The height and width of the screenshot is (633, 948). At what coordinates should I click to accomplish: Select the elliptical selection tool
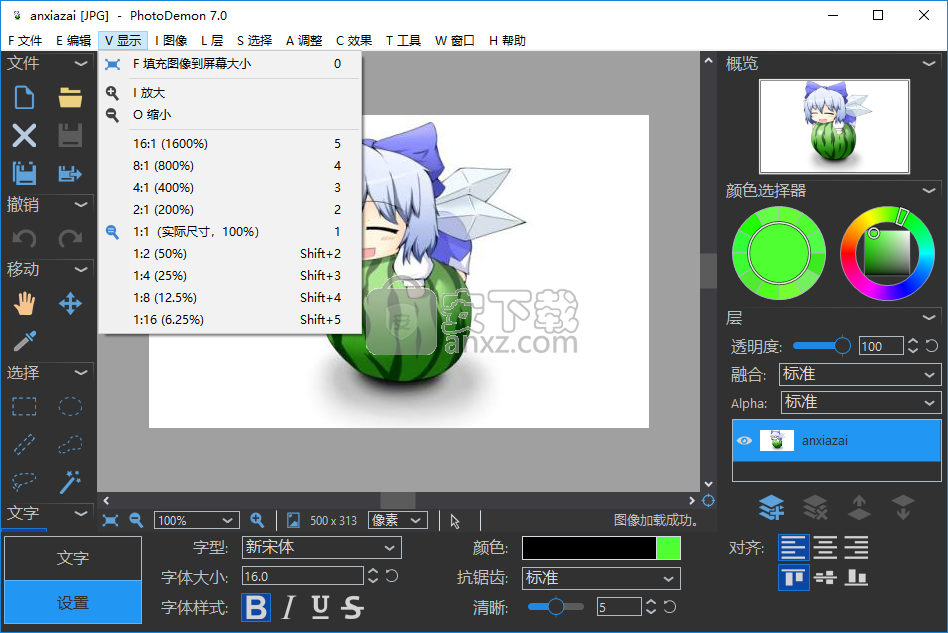point(70,407)
